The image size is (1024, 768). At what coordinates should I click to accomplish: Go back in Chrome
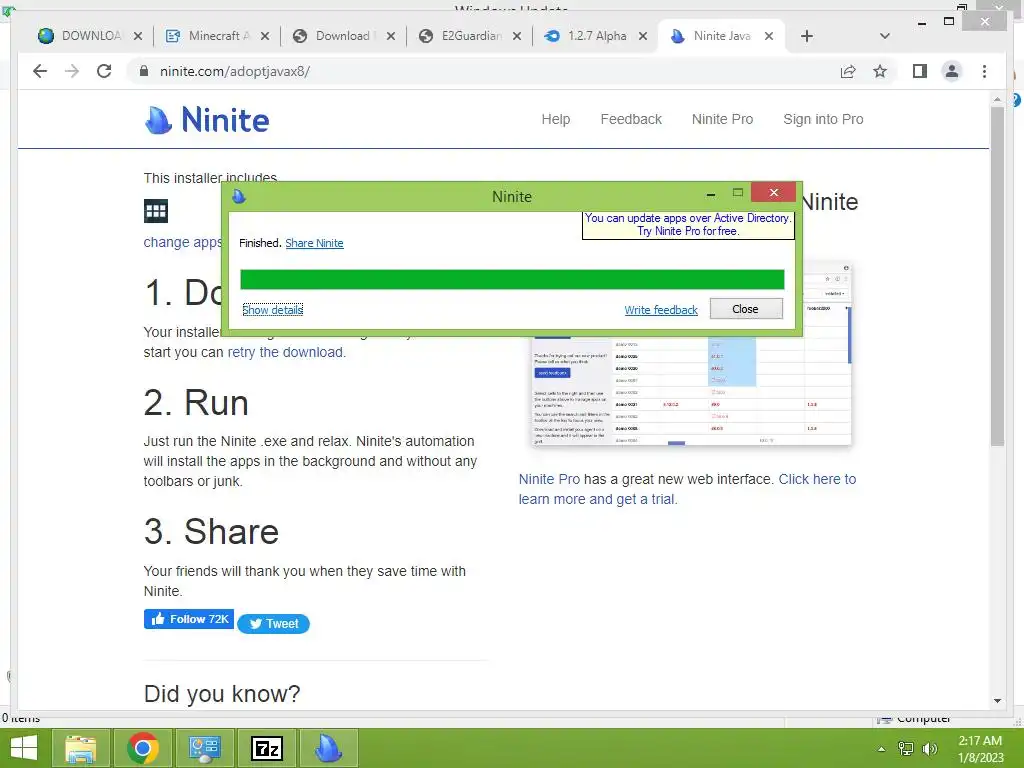[x=40, y=71]
